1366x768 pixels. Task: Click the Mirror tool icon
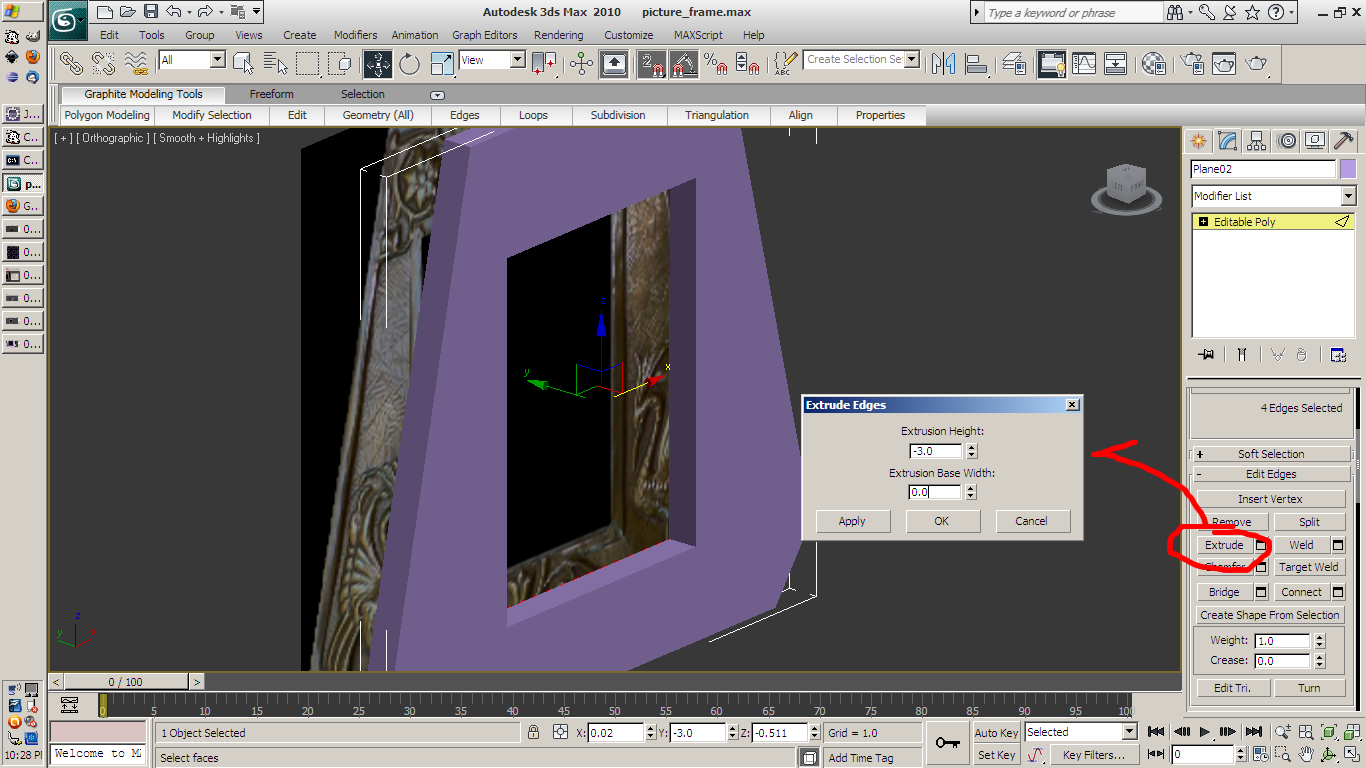pyautogui.click(x=943, y=64)
